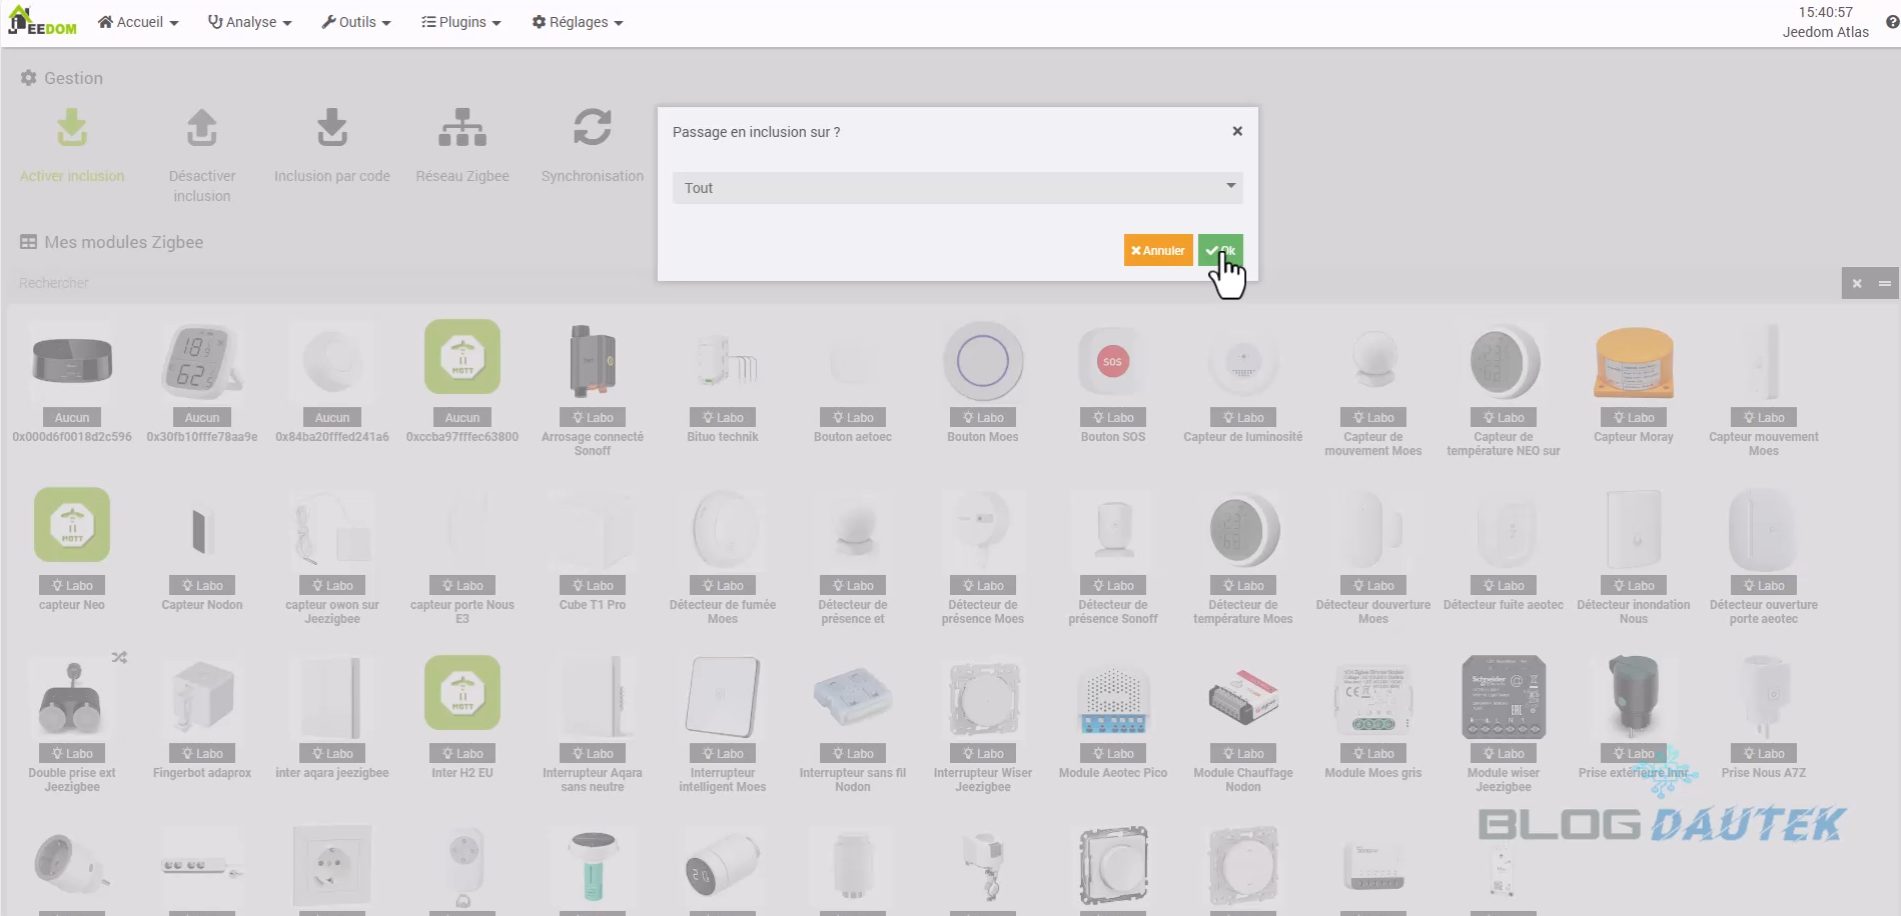Open the Module wiser Jeezigbee module
The height and width of the screenshot is (916, 1901).
pyautogui.click(x=1503, y=724)
